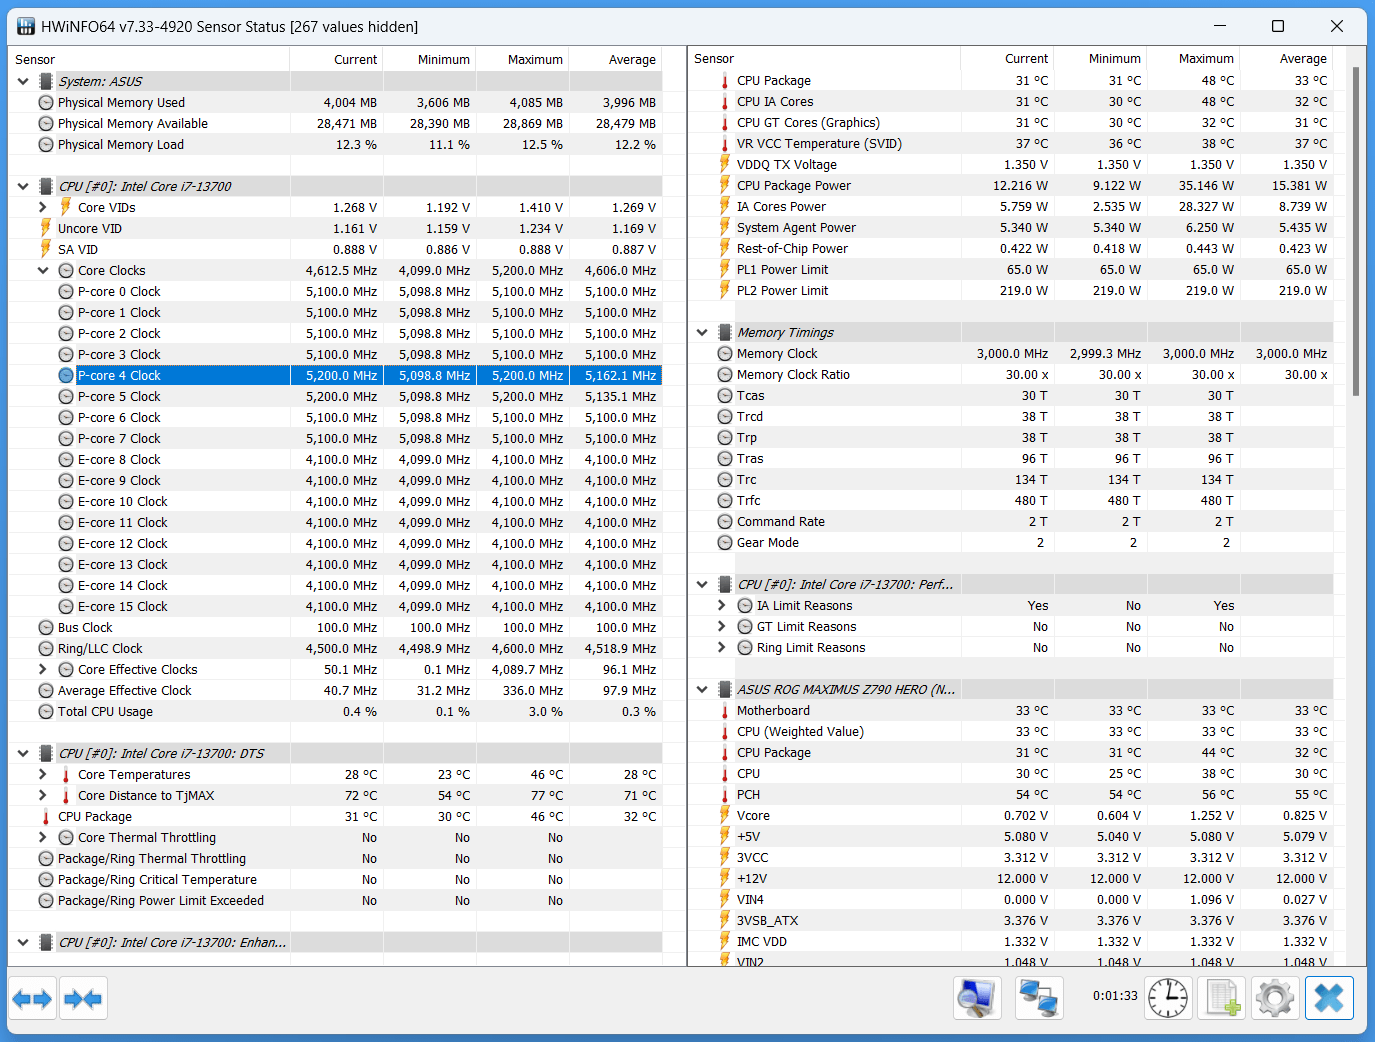The image size is (1375, 1042).
Task: Click the Bus Clock circle icon
Action: pyautogui.click(x=46, y=628)
